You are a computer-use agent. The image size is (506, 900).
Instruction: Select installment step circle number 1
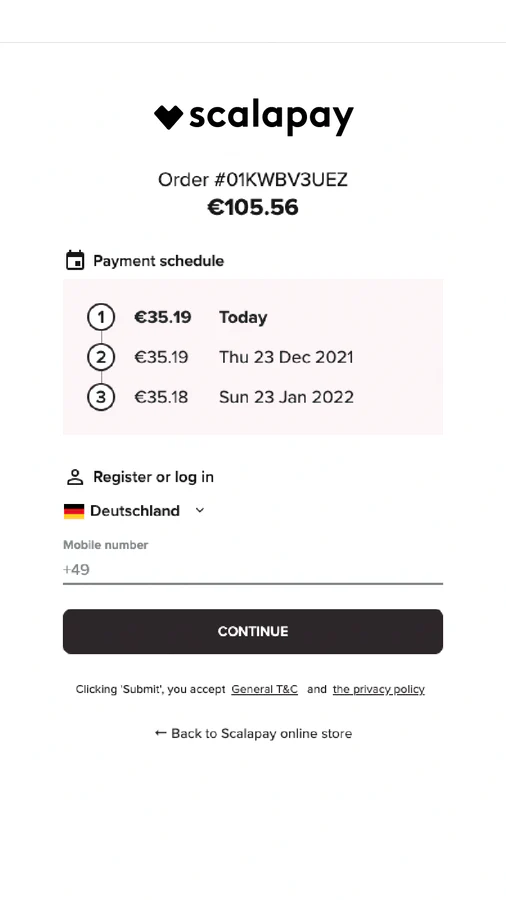pyautogui.click(x=101, y=317)
